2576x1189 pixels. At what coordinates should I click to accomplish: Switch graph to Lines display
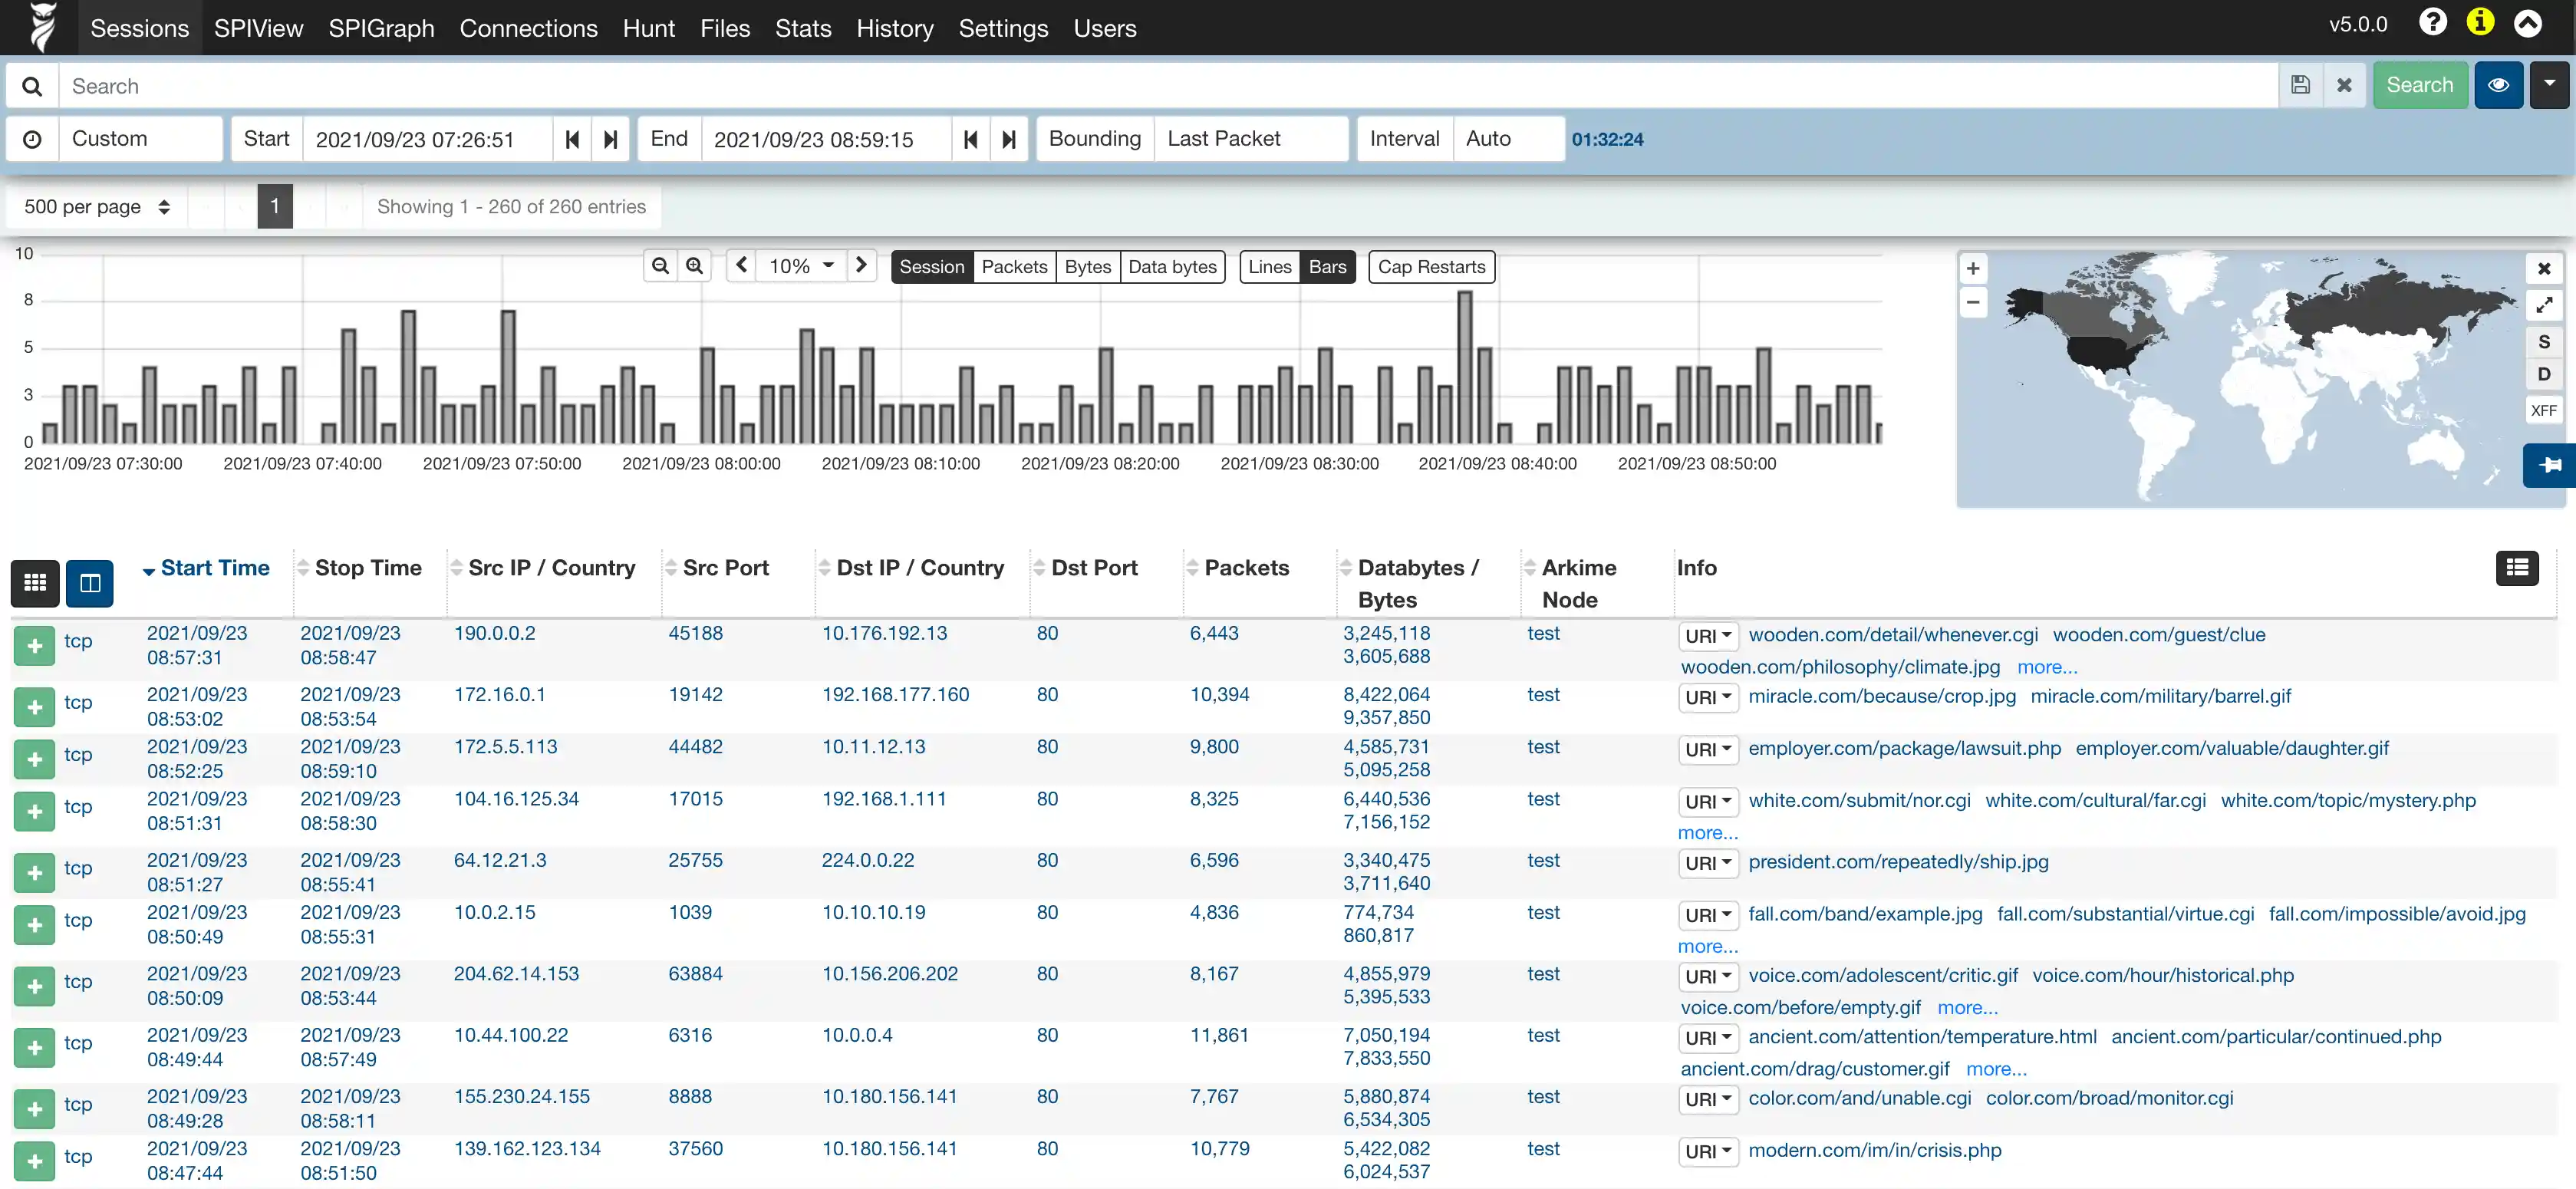1269,267
